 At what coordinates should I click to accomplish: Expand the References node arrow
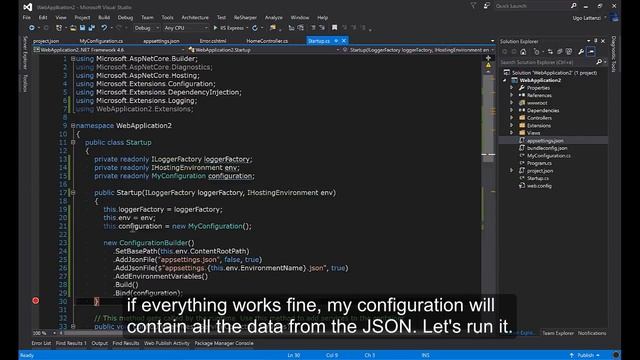[x=511, y=95]
